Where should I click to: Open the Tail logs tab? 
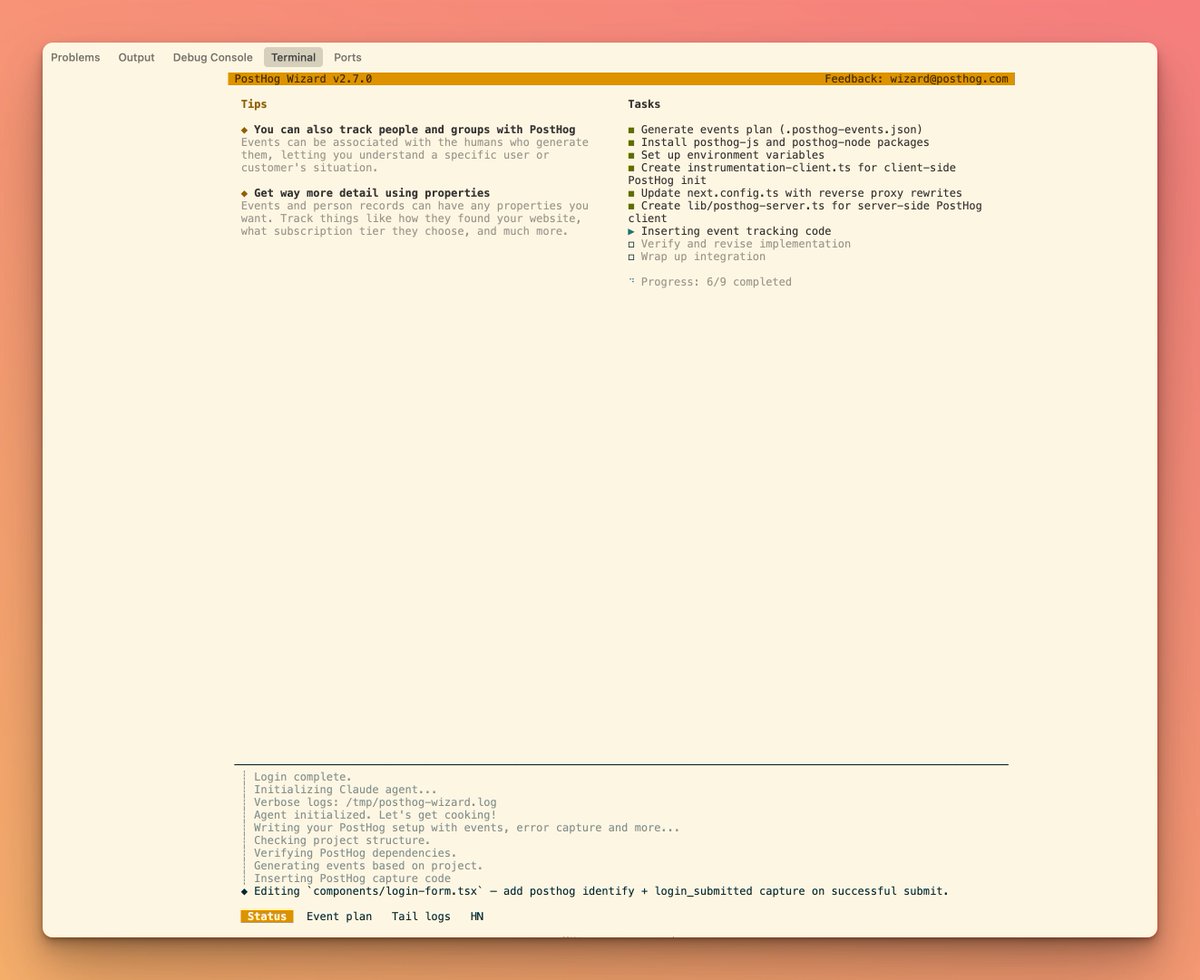click(421, 916)
